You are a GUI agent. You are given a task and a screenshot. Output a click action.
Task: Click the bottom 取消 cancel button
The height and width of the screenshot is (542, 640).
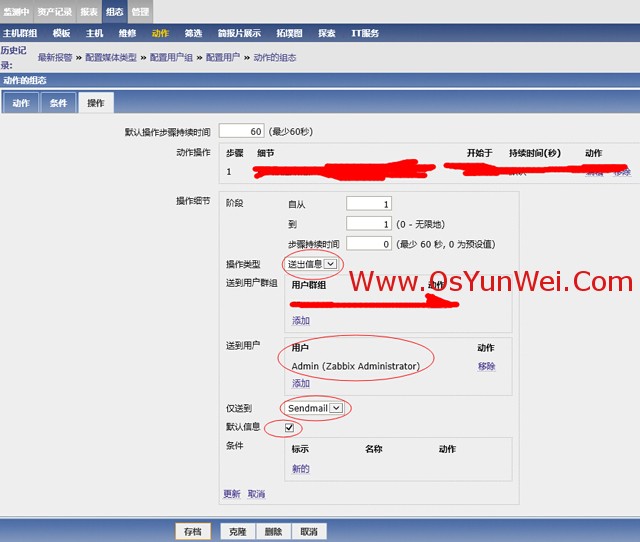tap(309, 531)
